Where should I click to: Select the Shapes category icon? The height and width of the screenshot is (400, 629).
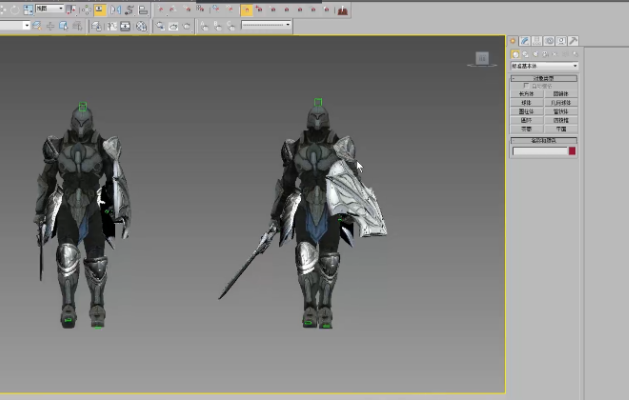click(x=524, y=54)
